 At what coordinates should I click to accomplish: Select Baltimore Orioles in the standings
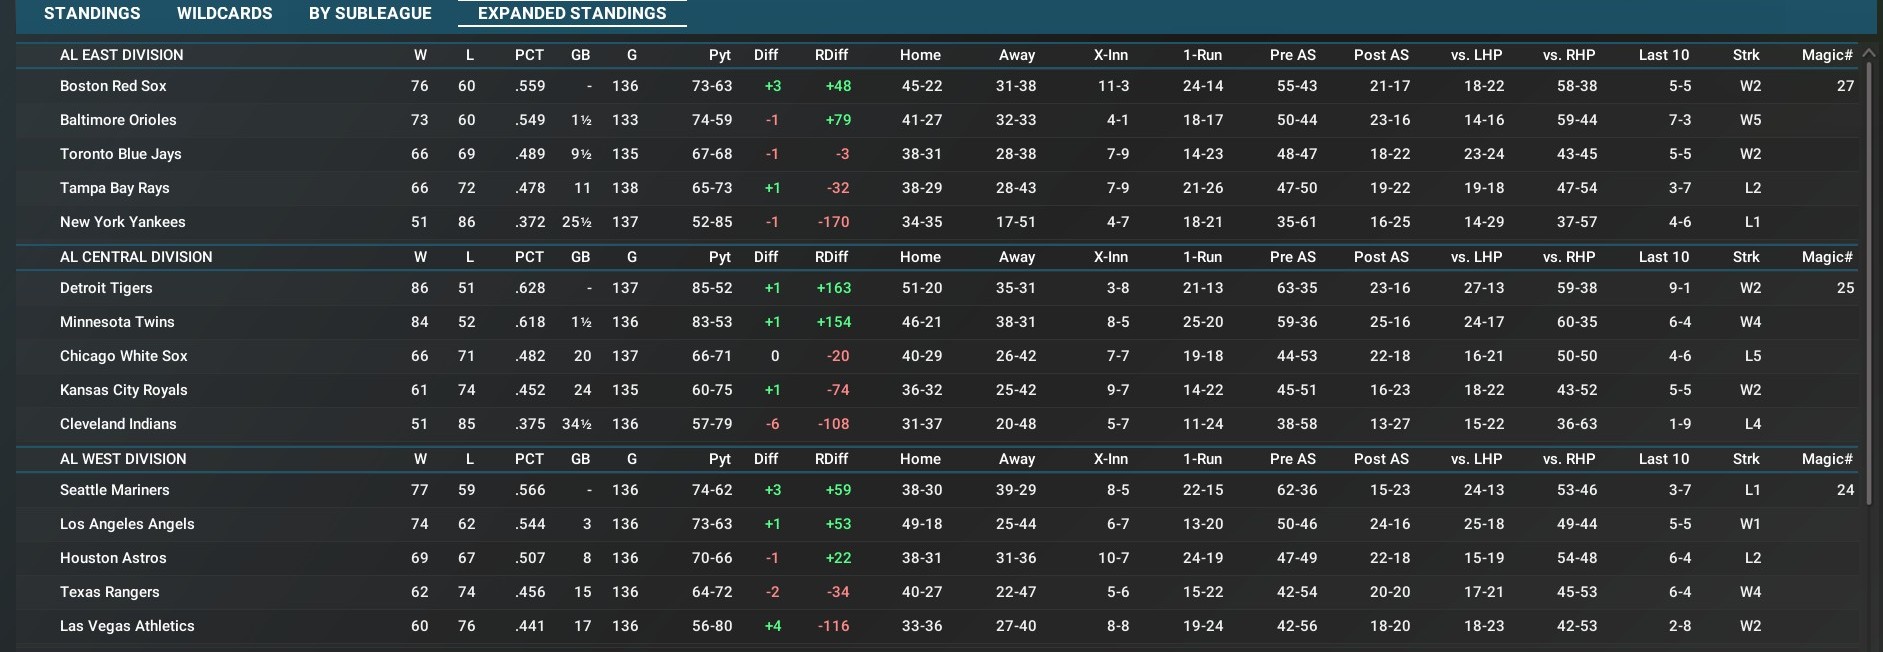118,120
